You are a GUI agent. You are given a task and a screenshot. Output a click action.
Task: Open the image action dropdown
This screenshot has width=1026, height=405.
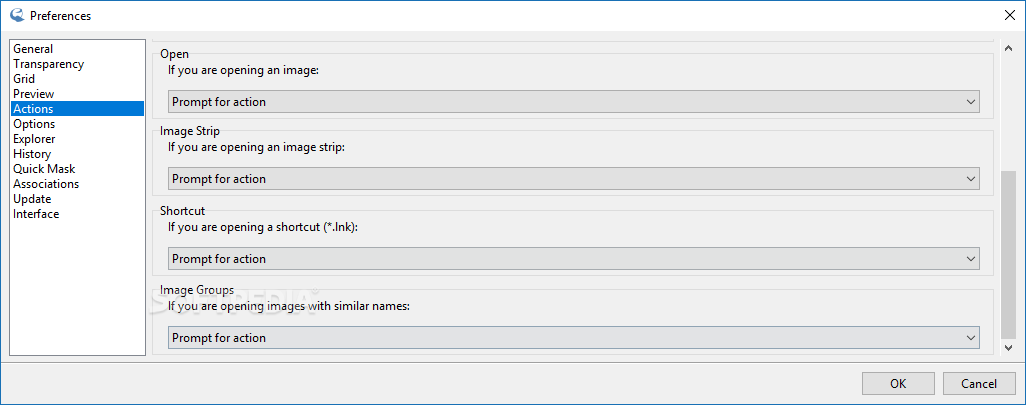click(x=573, y=102)
